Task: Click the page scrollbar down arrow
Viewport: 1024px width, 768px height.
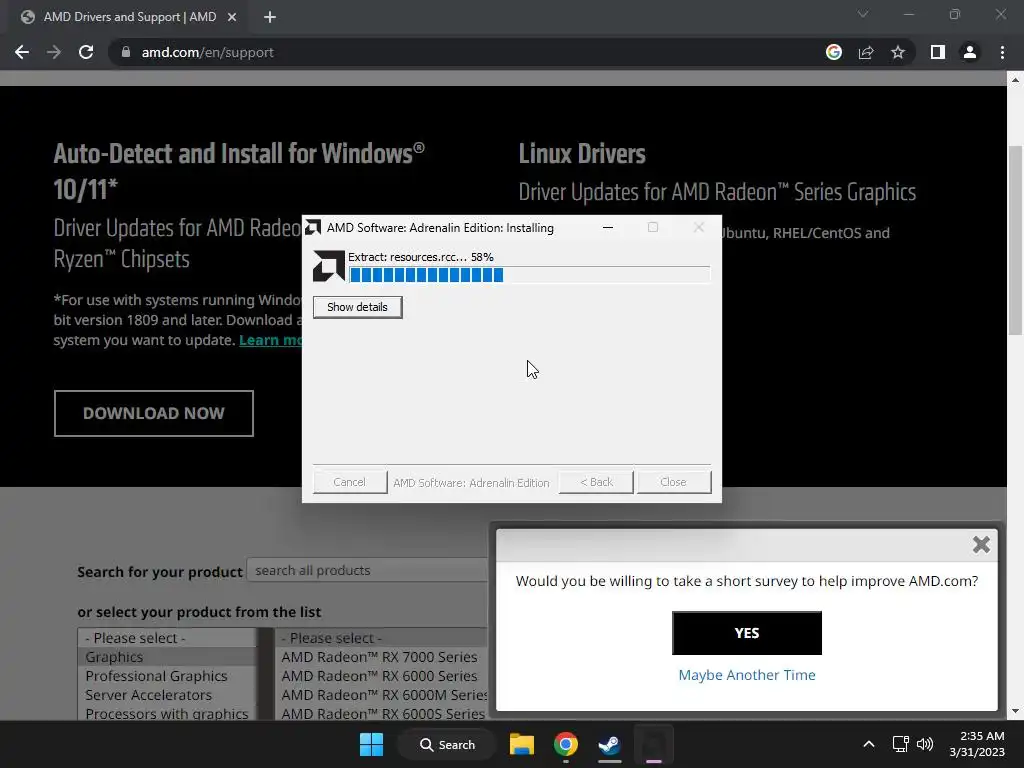Action: click(x=1015, y=712)
